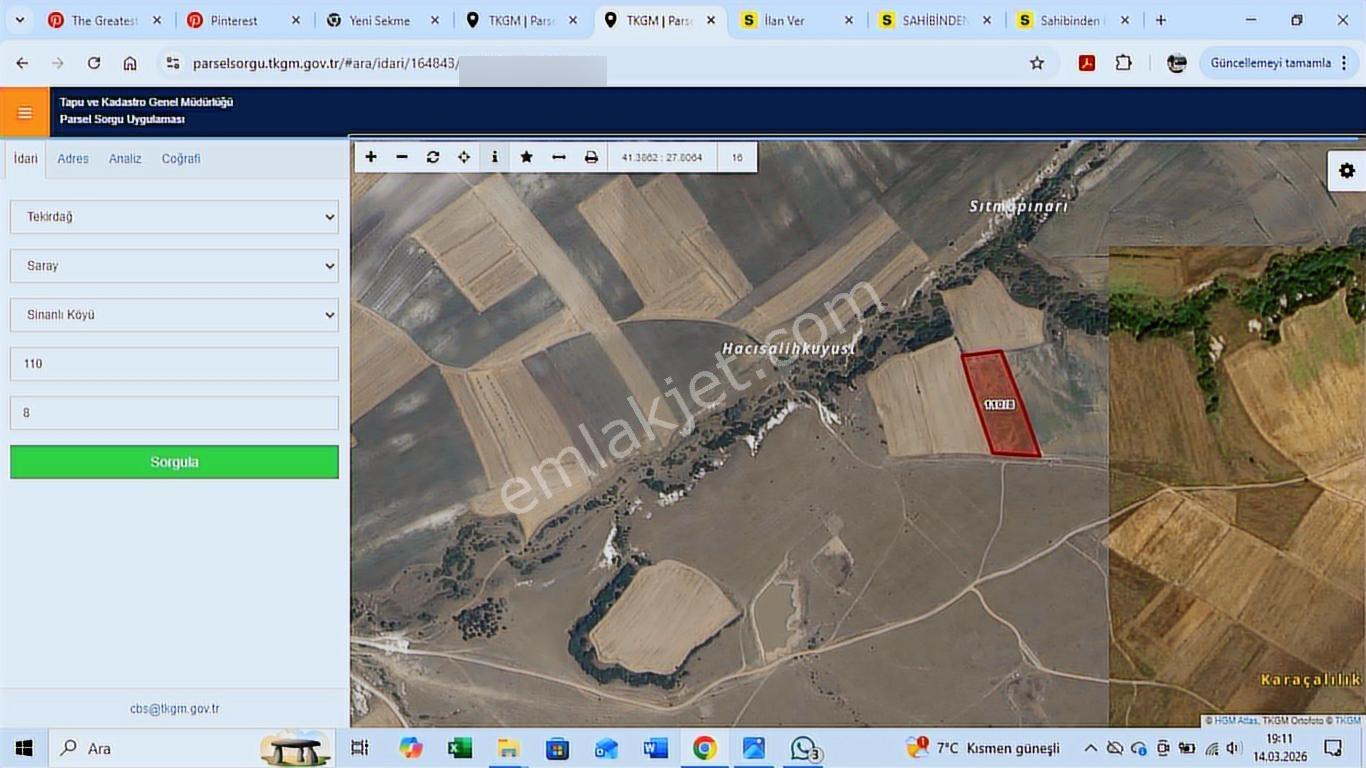Click the star favorites tool on map toolbar
The width and height of the screenshot is (1366, 768).
[527, 157]
